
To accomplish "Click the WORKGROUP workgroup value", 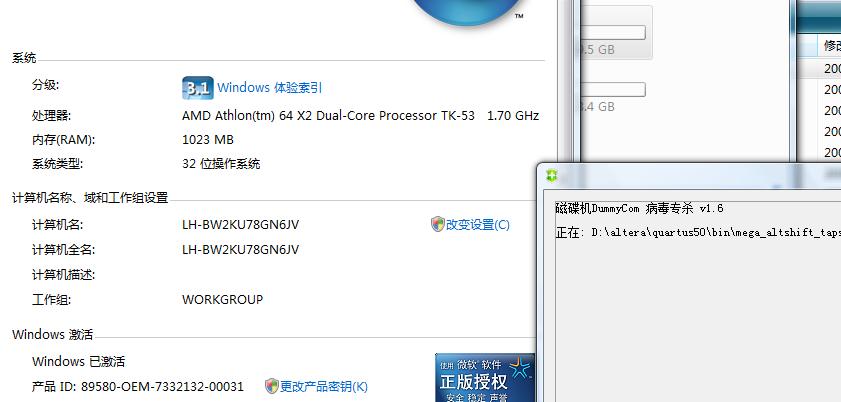I will pyautogui.click(x=222, y=300).
